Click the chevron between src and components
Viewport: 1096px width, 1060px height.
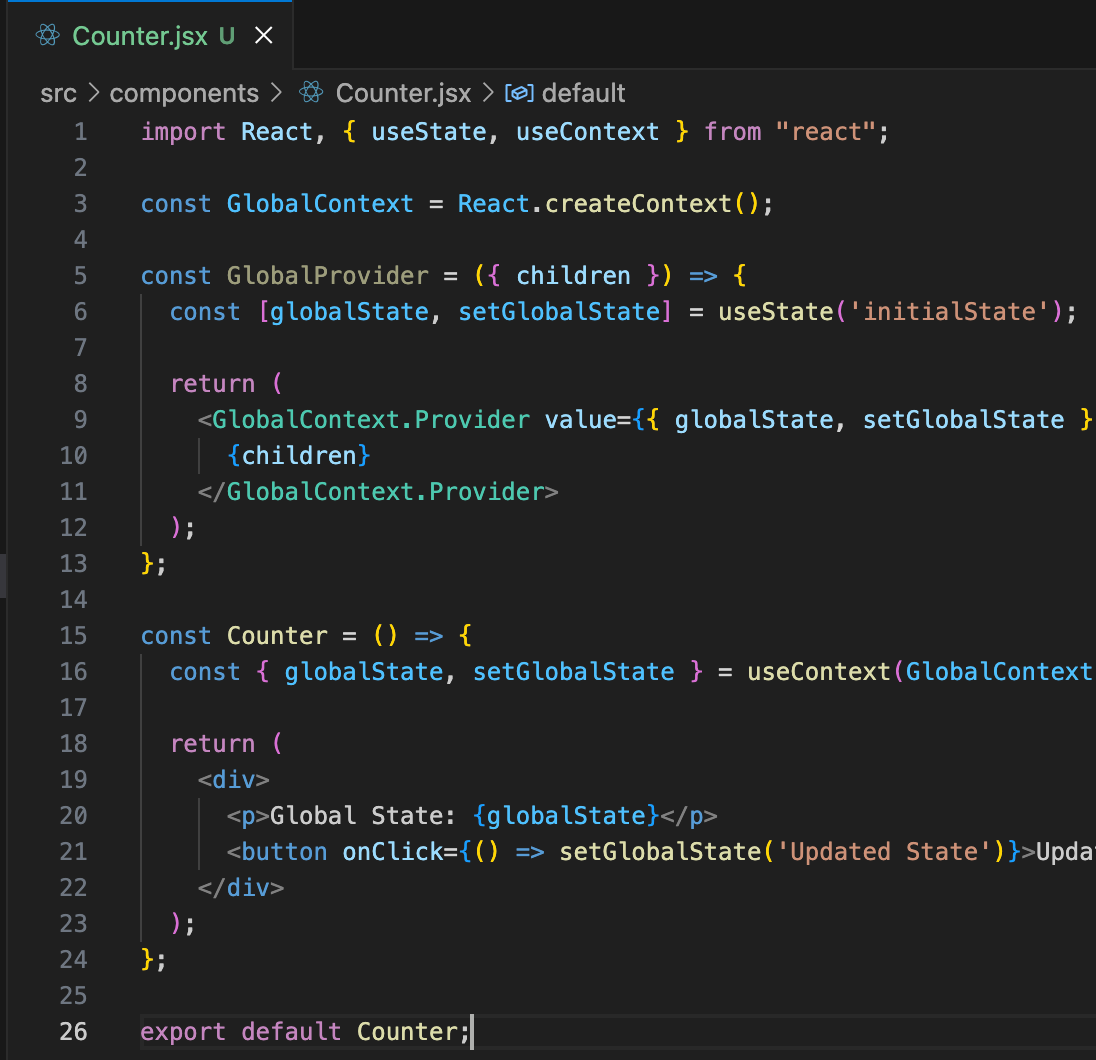pos(94,93)
